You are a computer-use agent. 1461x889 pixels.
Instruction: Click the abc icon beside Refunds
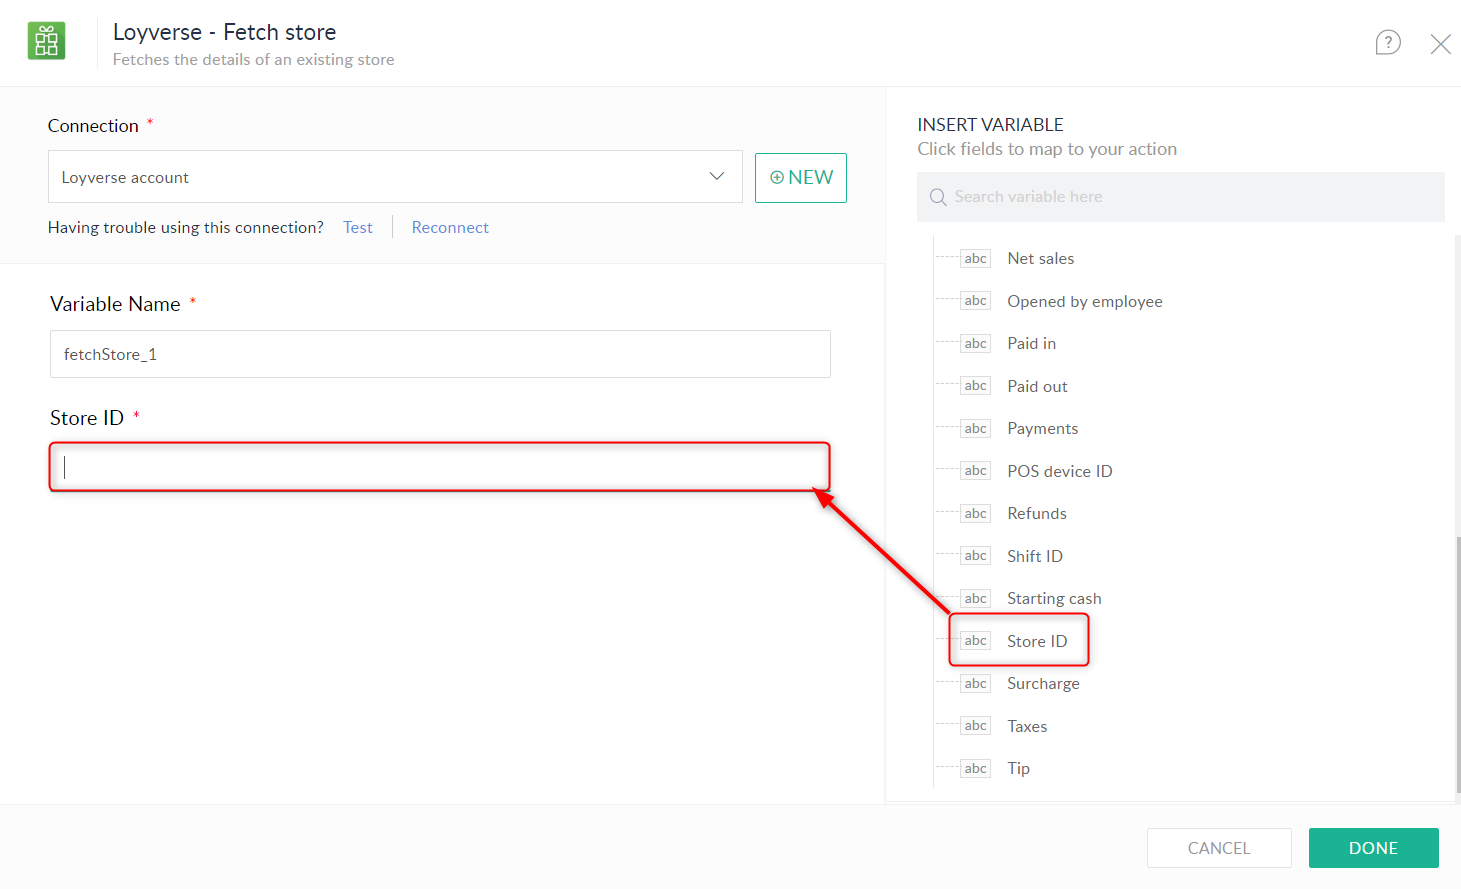pos(975,514)
